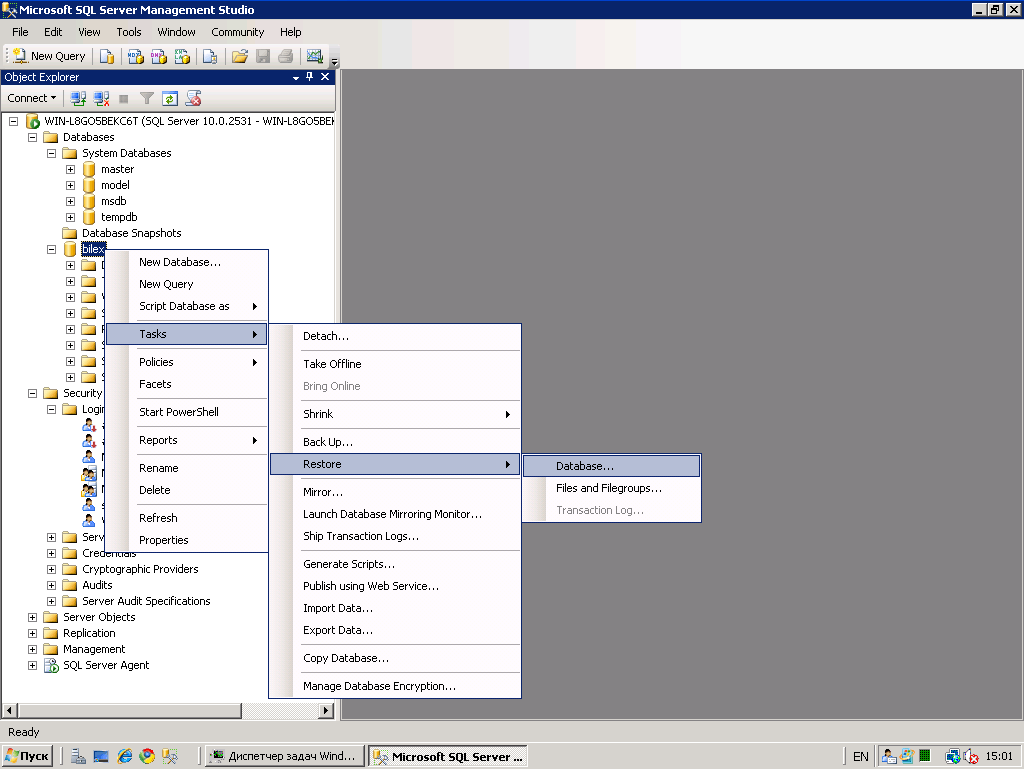
Task: Click the Analysis Services XMLA Query icon
Action: pyautogui.click(x=182, y=56)
